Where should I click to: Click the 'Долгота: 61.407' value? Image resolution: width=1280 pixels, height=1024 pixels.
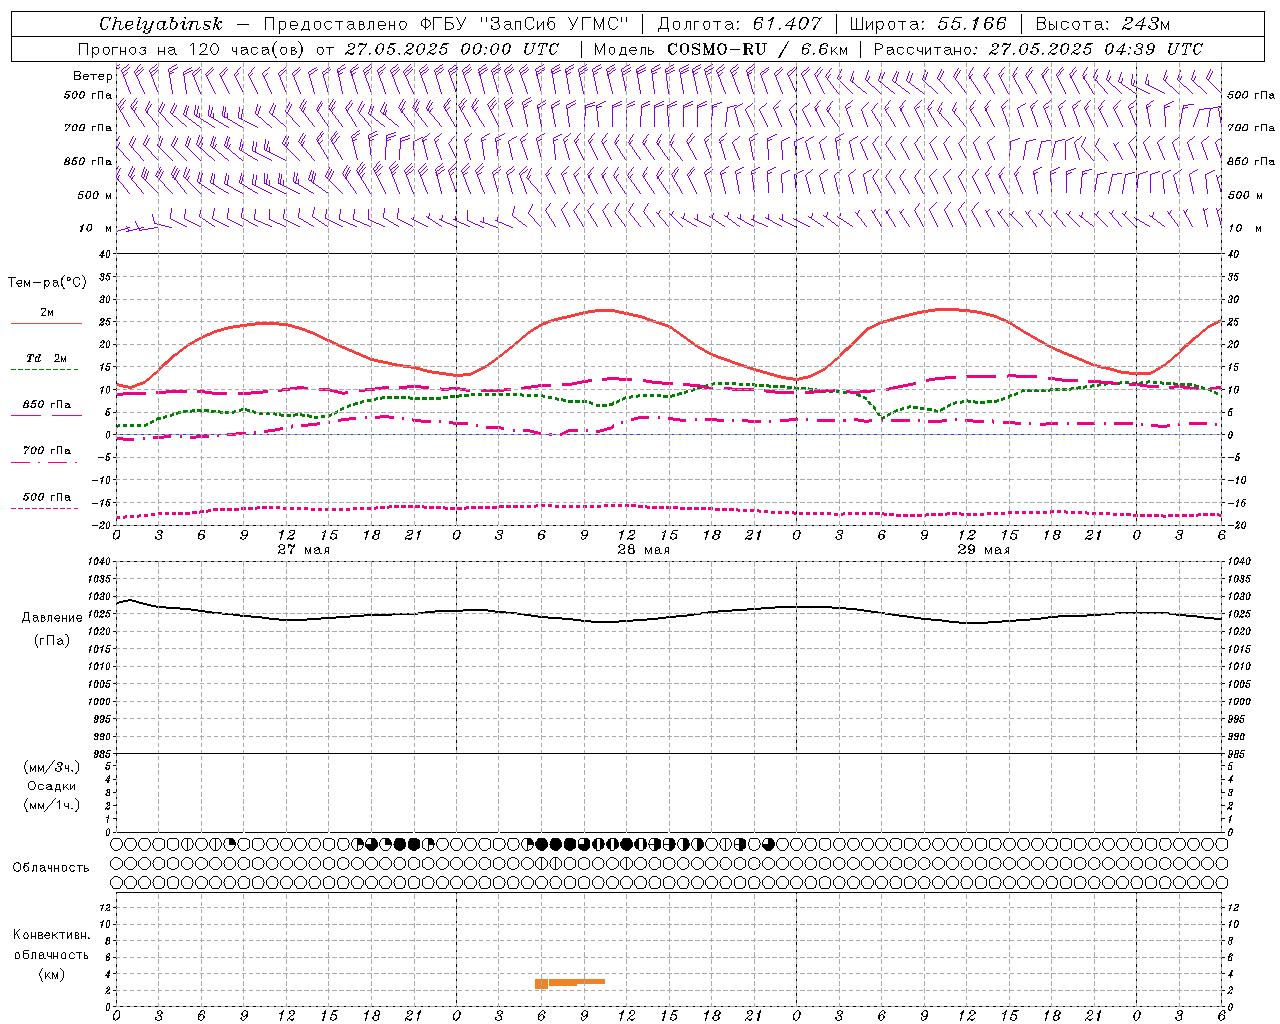[740, 24]
